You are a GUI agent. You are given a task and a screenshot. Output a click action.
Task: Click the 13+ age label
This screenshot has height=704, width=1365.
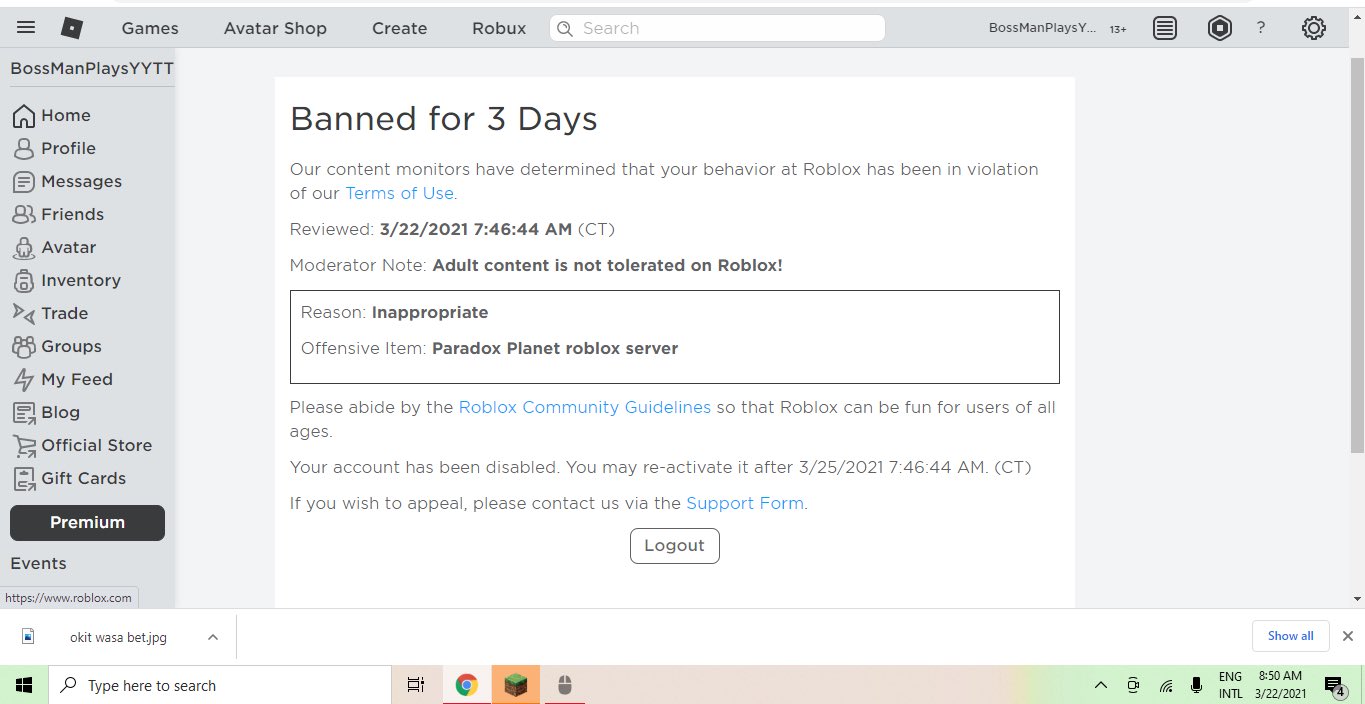(1118, 30)
